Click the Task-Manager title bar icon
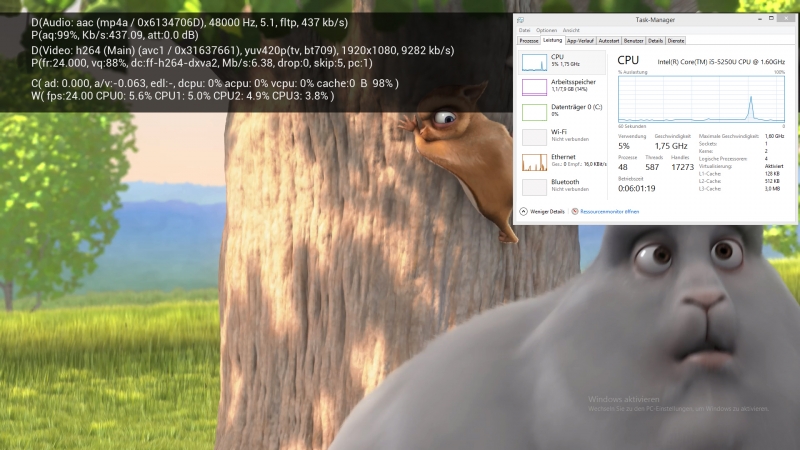The width and height of the screenshot is (800, 450). [520, 20]
